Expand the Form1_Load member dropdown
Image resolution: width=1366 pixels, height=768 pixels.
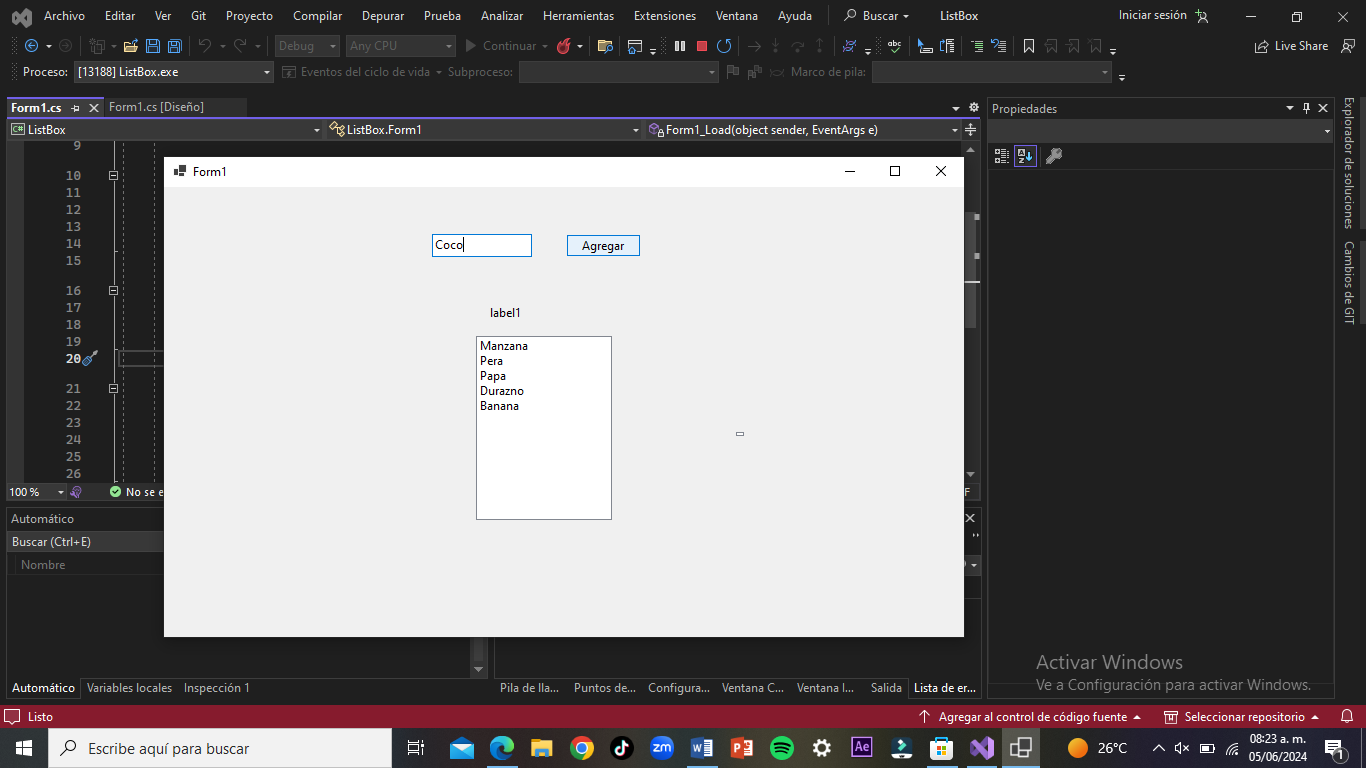[x=954, y=130]
